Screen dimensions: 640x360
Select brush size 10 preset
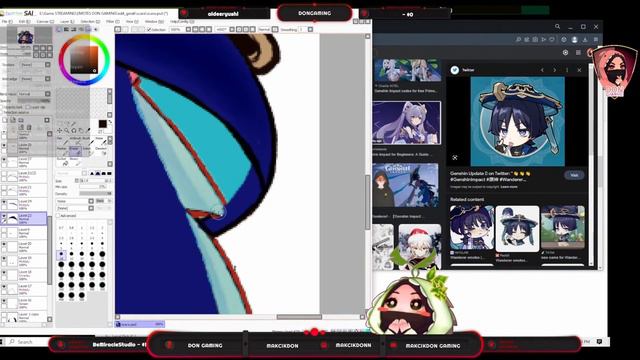pyautogui.click(x=61, y=254)
